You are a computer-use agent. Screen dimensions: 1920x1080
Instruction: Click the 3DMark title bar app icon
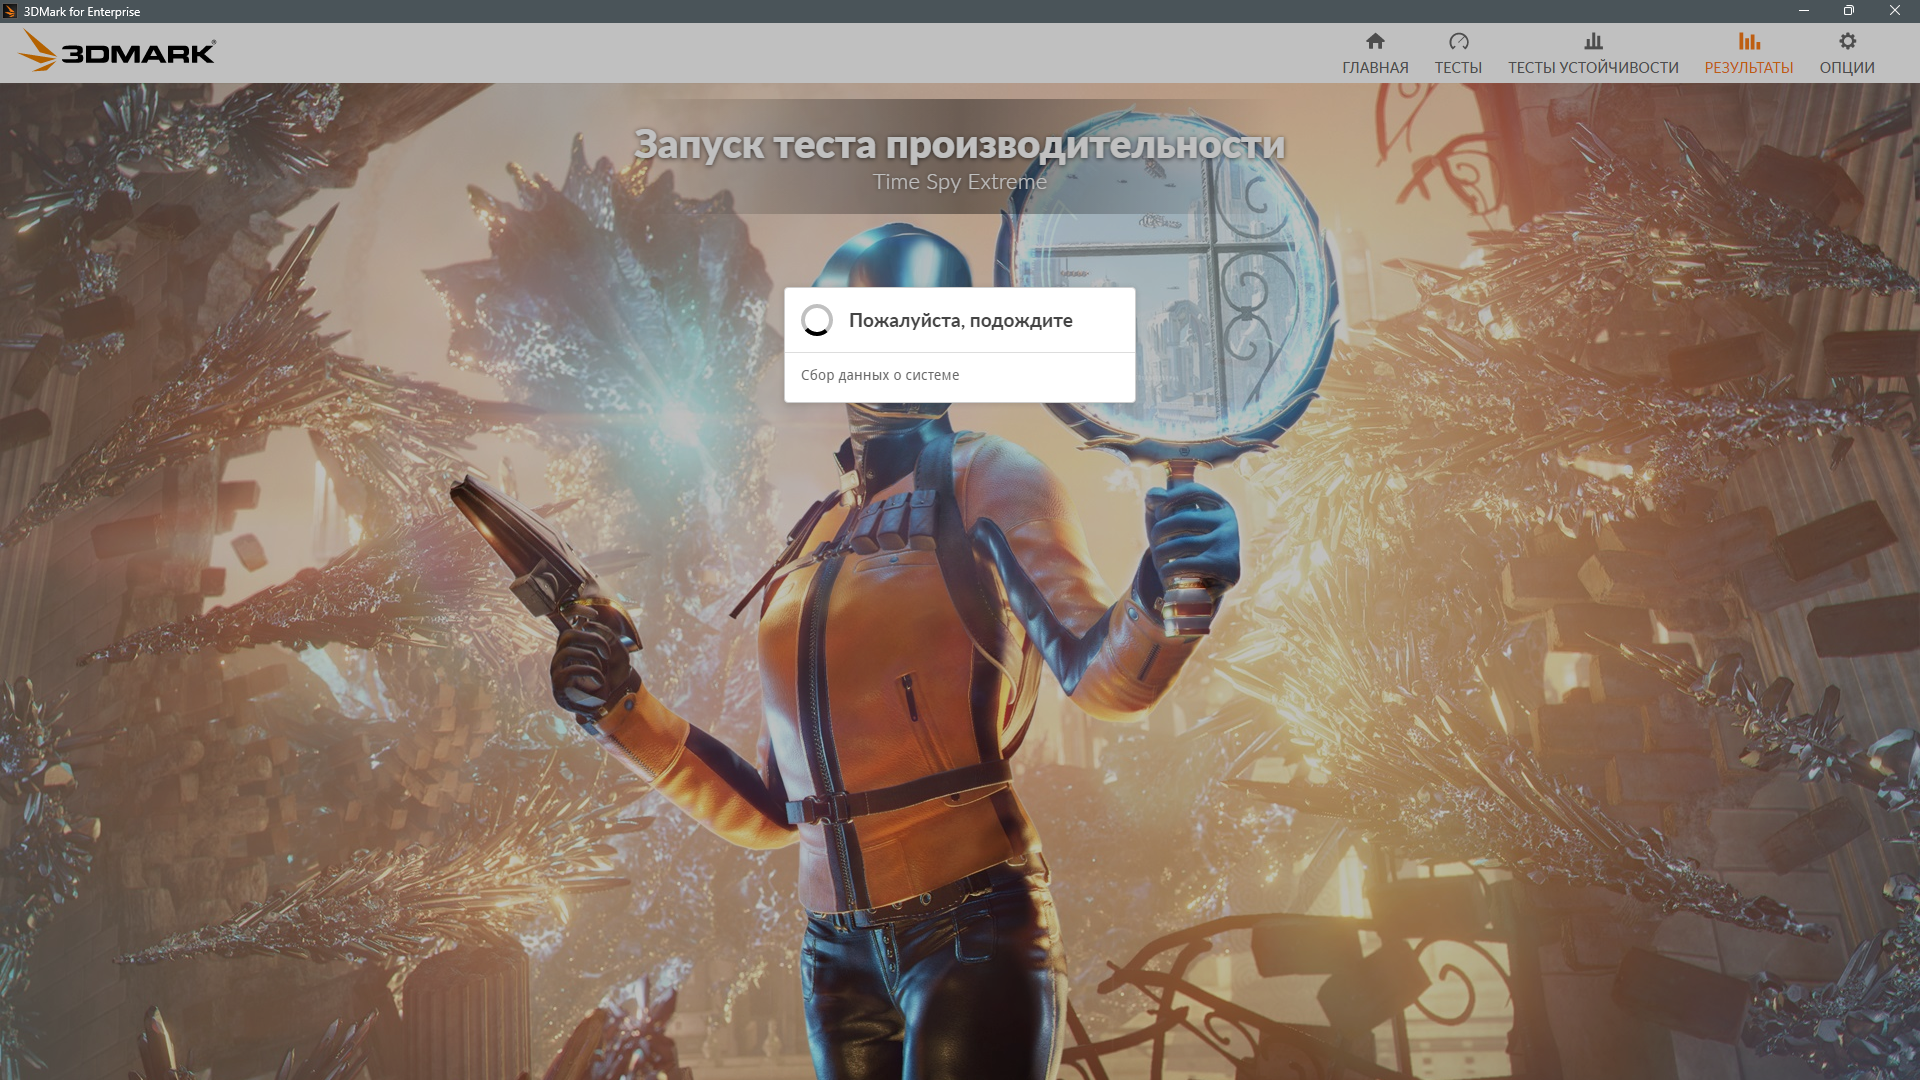[10, 11]
